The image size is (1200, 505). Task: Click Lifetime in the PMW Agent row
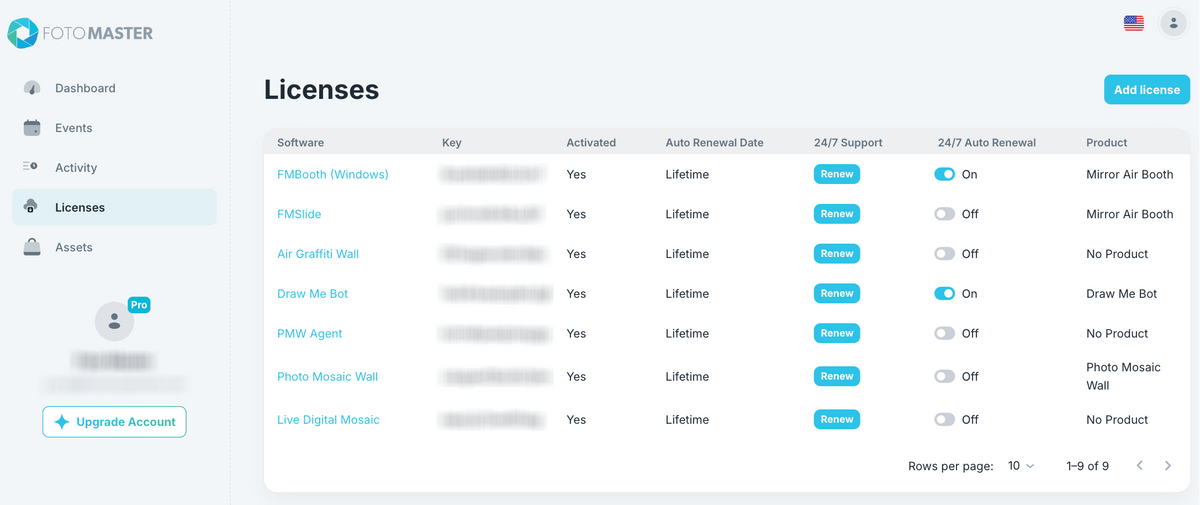[687, 334]
